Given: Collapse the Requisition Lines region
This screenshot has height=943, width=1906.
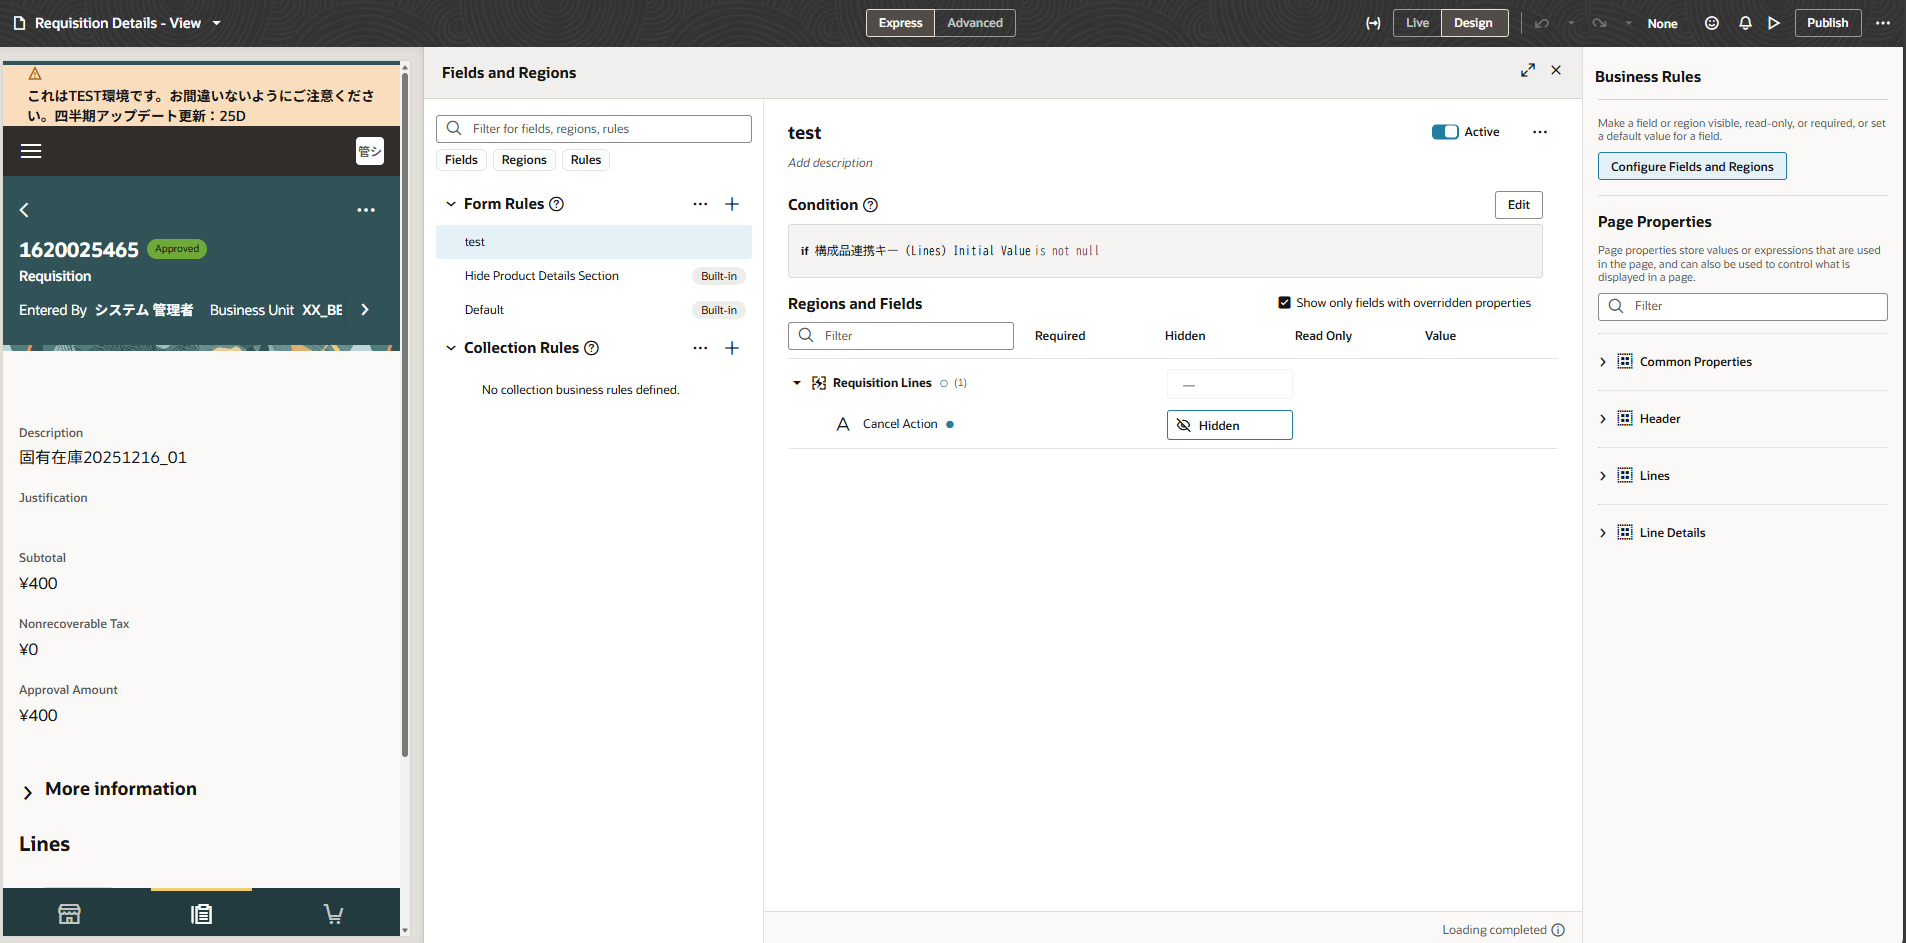Looking at the screenshot, I should coord(797,382).
